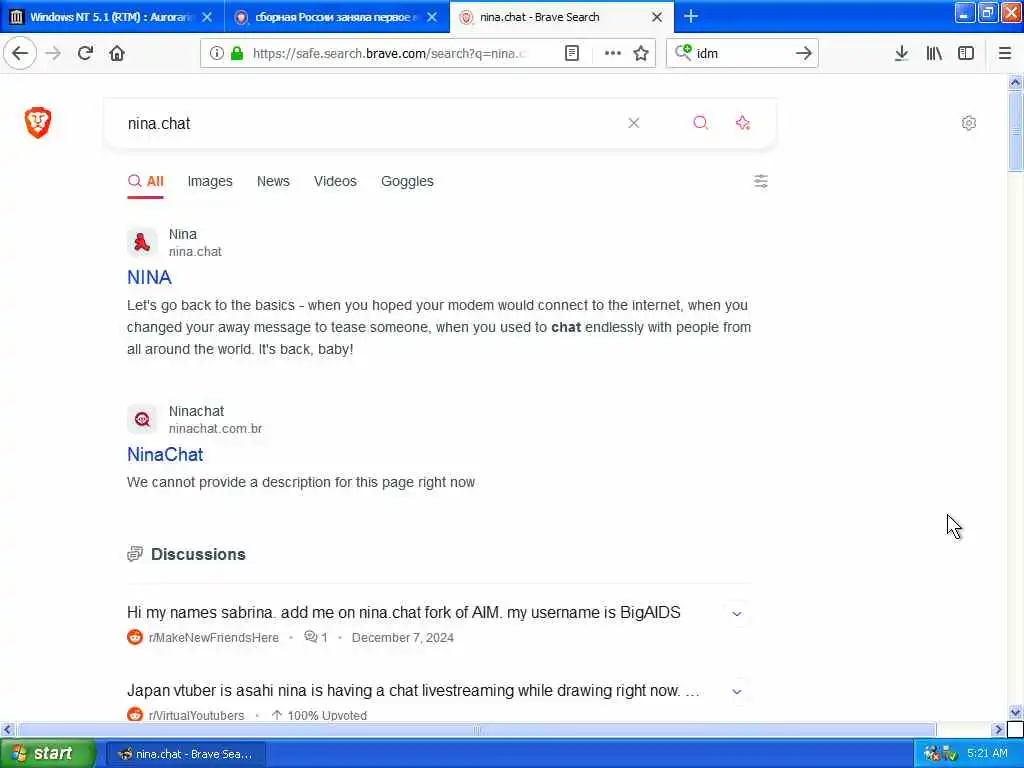The width and height of the screenshot is (1024, 768).
Task: Click vertical scrollbar down arrow
Action: coord(1015,712)
